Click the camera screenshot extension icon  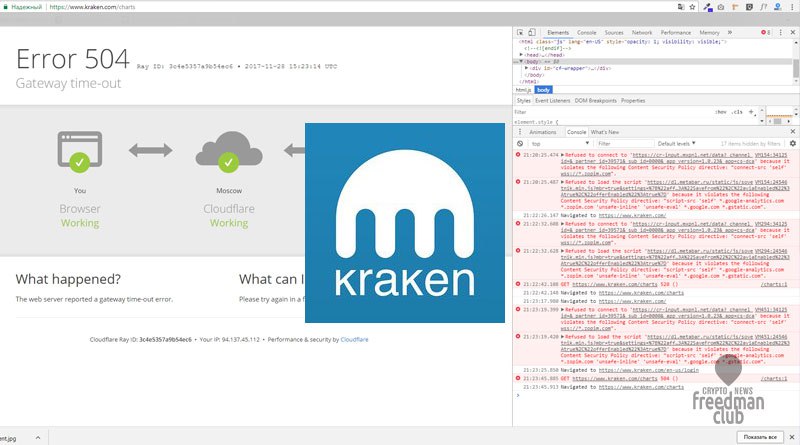(x=720, y=7)
